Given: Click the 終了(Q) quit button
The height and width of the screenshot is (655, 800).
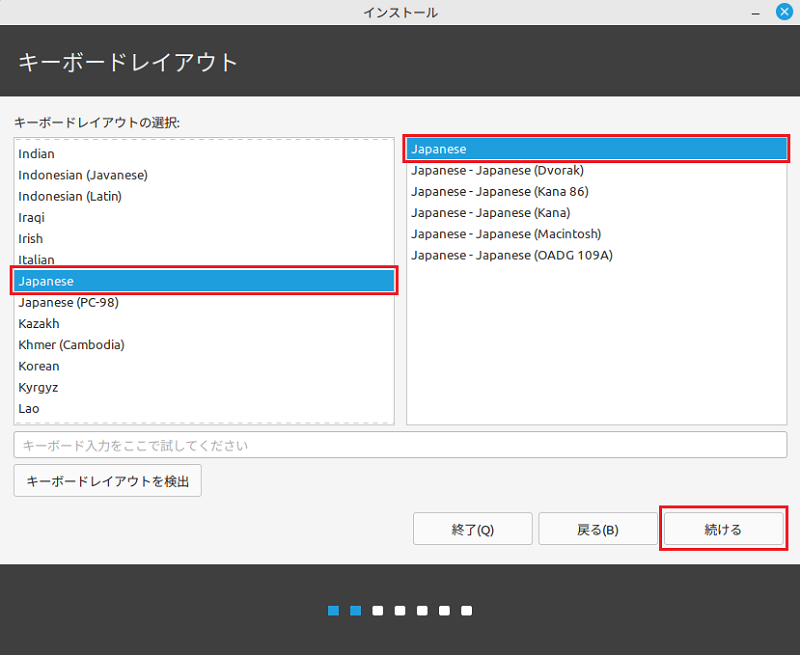Looking at the screenshot, I should [x=472, y=529].
